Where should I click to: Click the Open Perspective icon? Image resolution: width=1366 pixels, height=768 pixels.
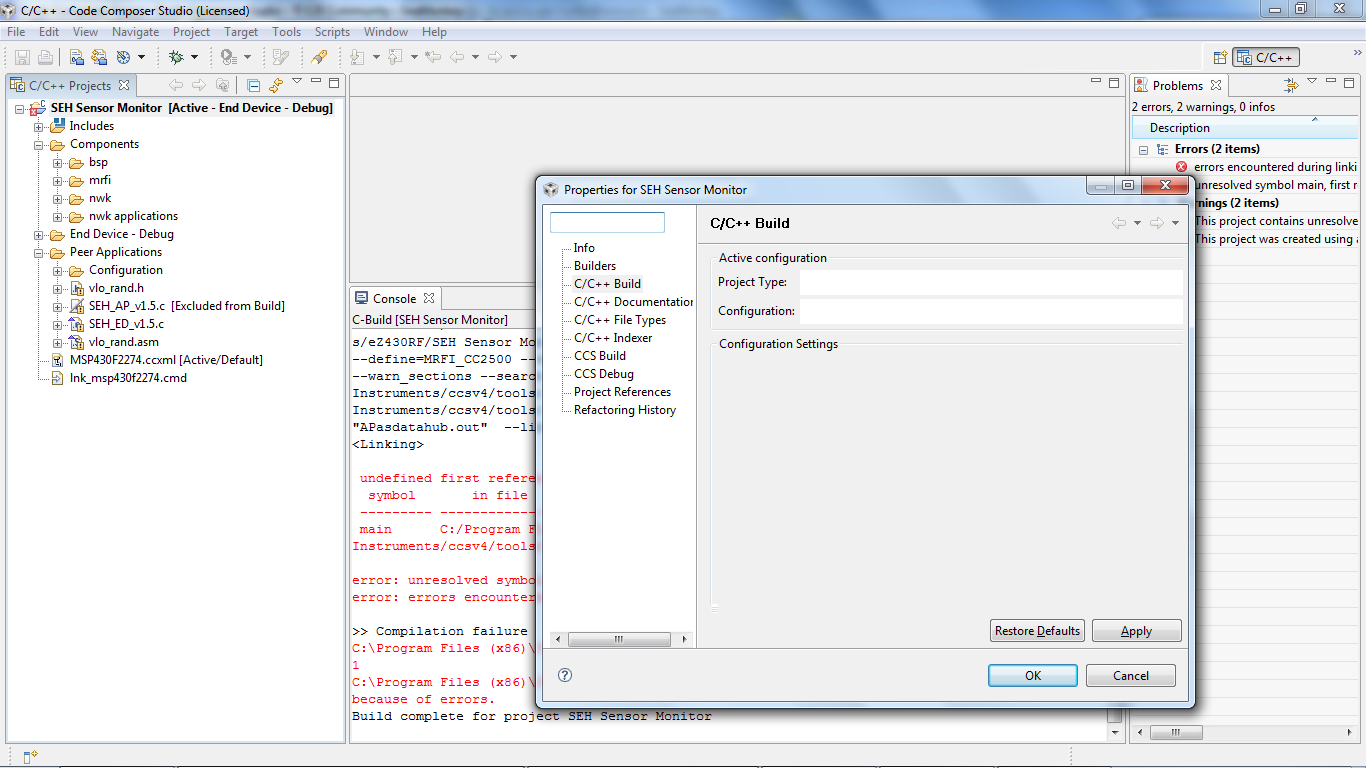point(1220,57)
